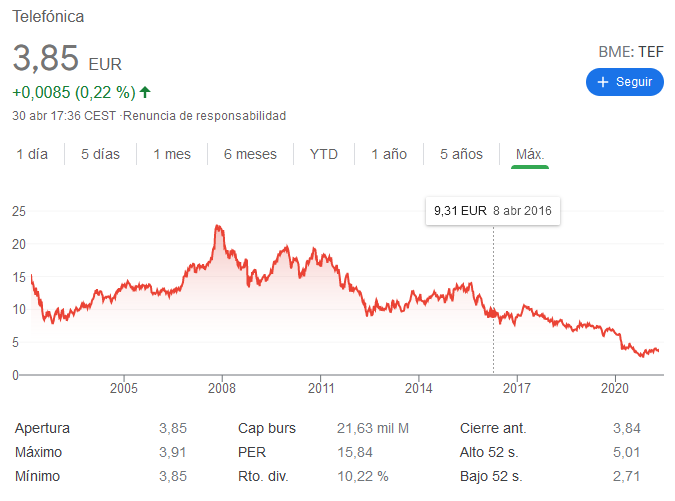Open the Renuncia de responsabilidad link
675x501 pixels.
tap(204, 116)
